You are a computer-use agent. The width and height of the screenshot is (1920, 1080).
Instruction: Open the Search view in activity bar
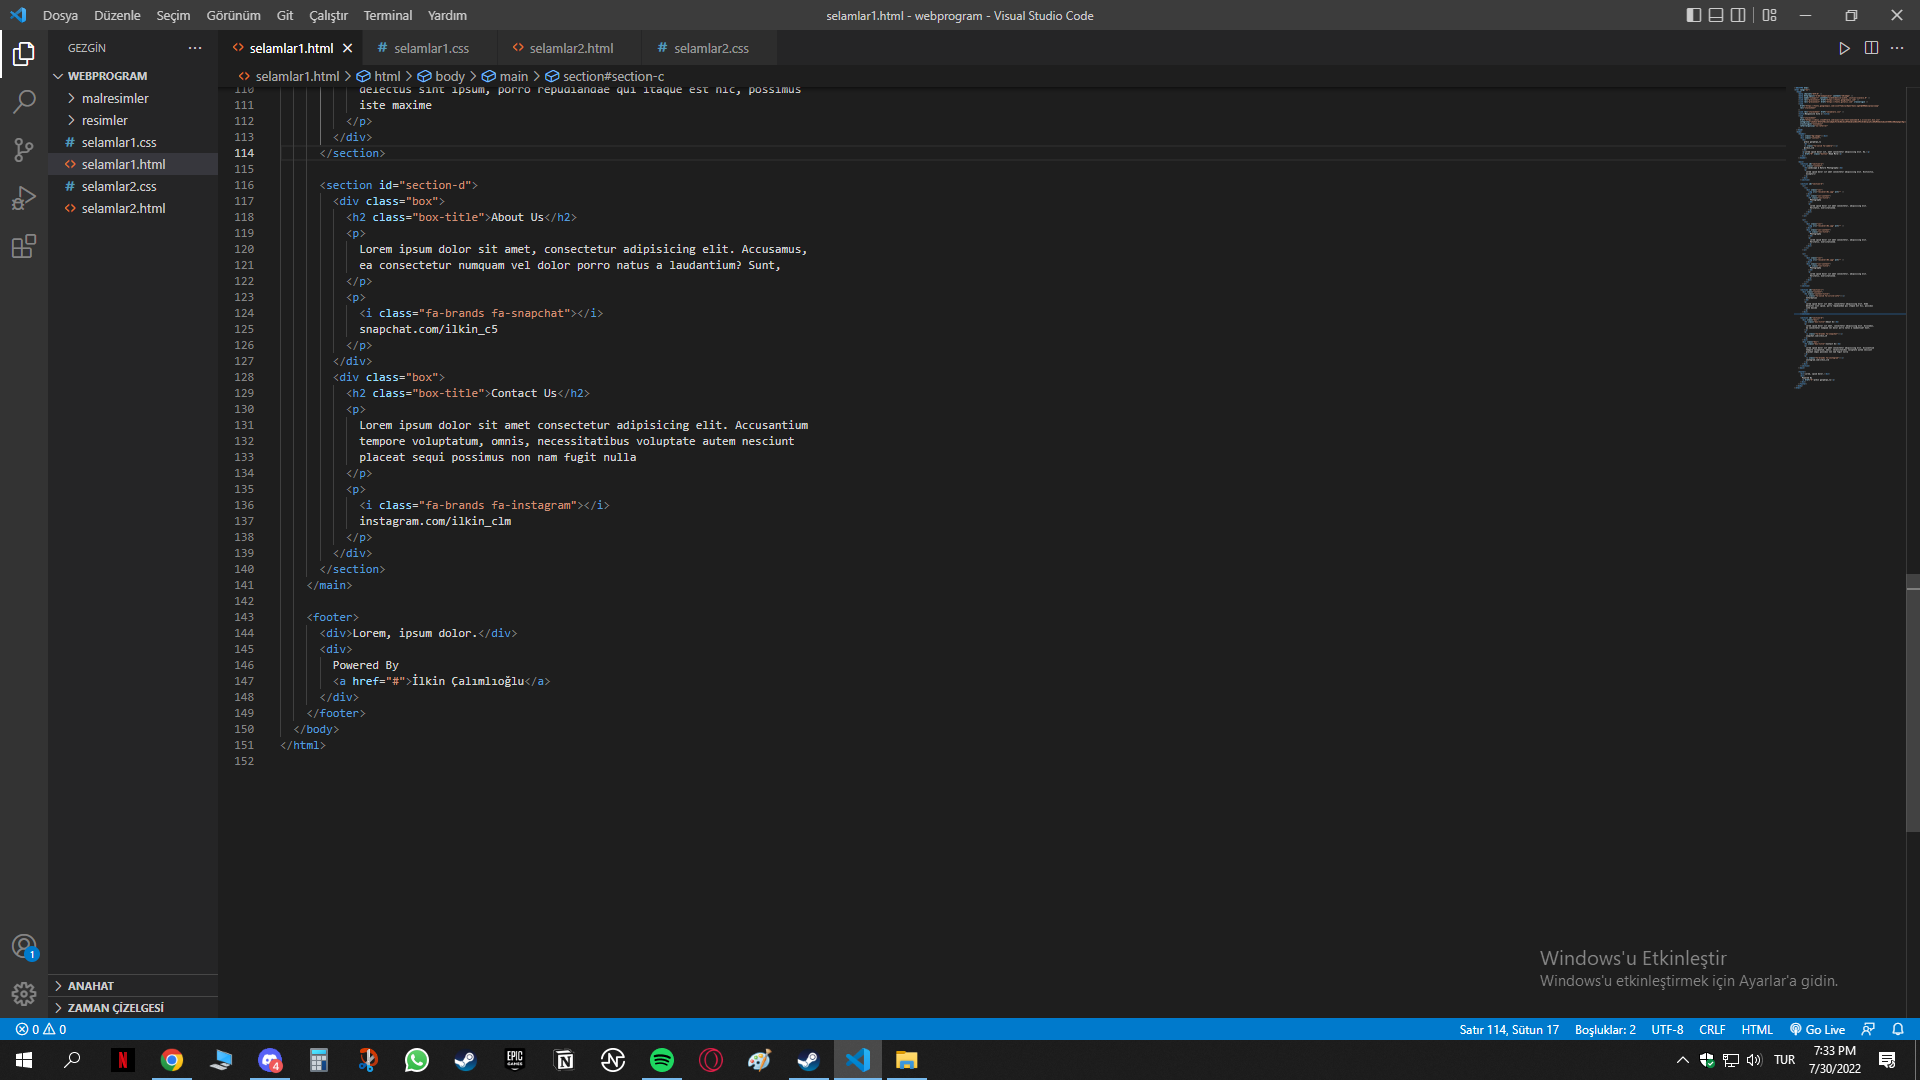24,102
